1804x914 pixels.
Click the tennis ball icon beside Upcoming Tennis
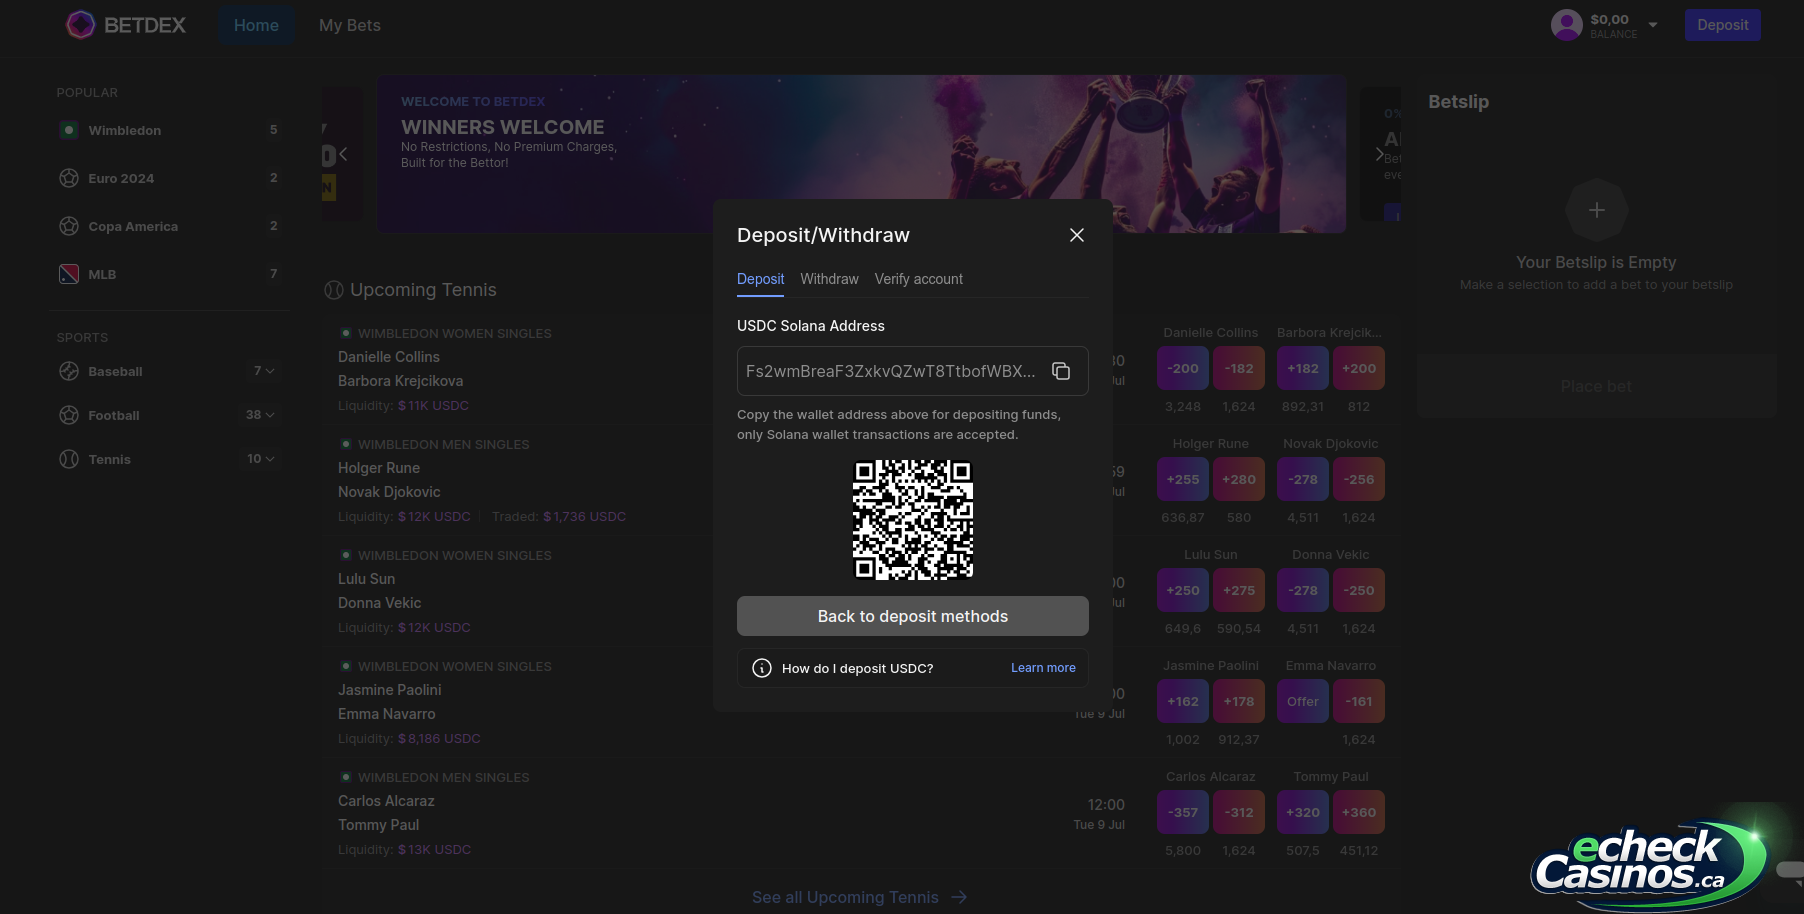pos(334,290)
